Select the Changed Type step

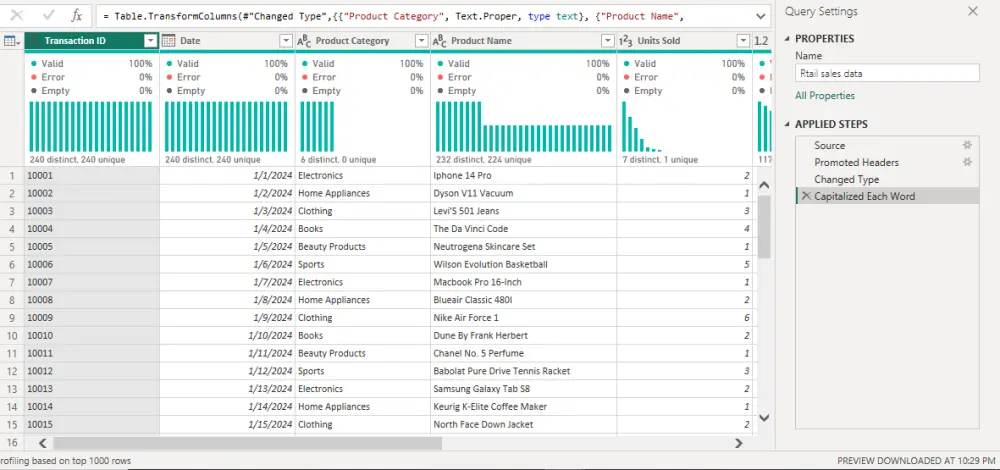[887, 179]
